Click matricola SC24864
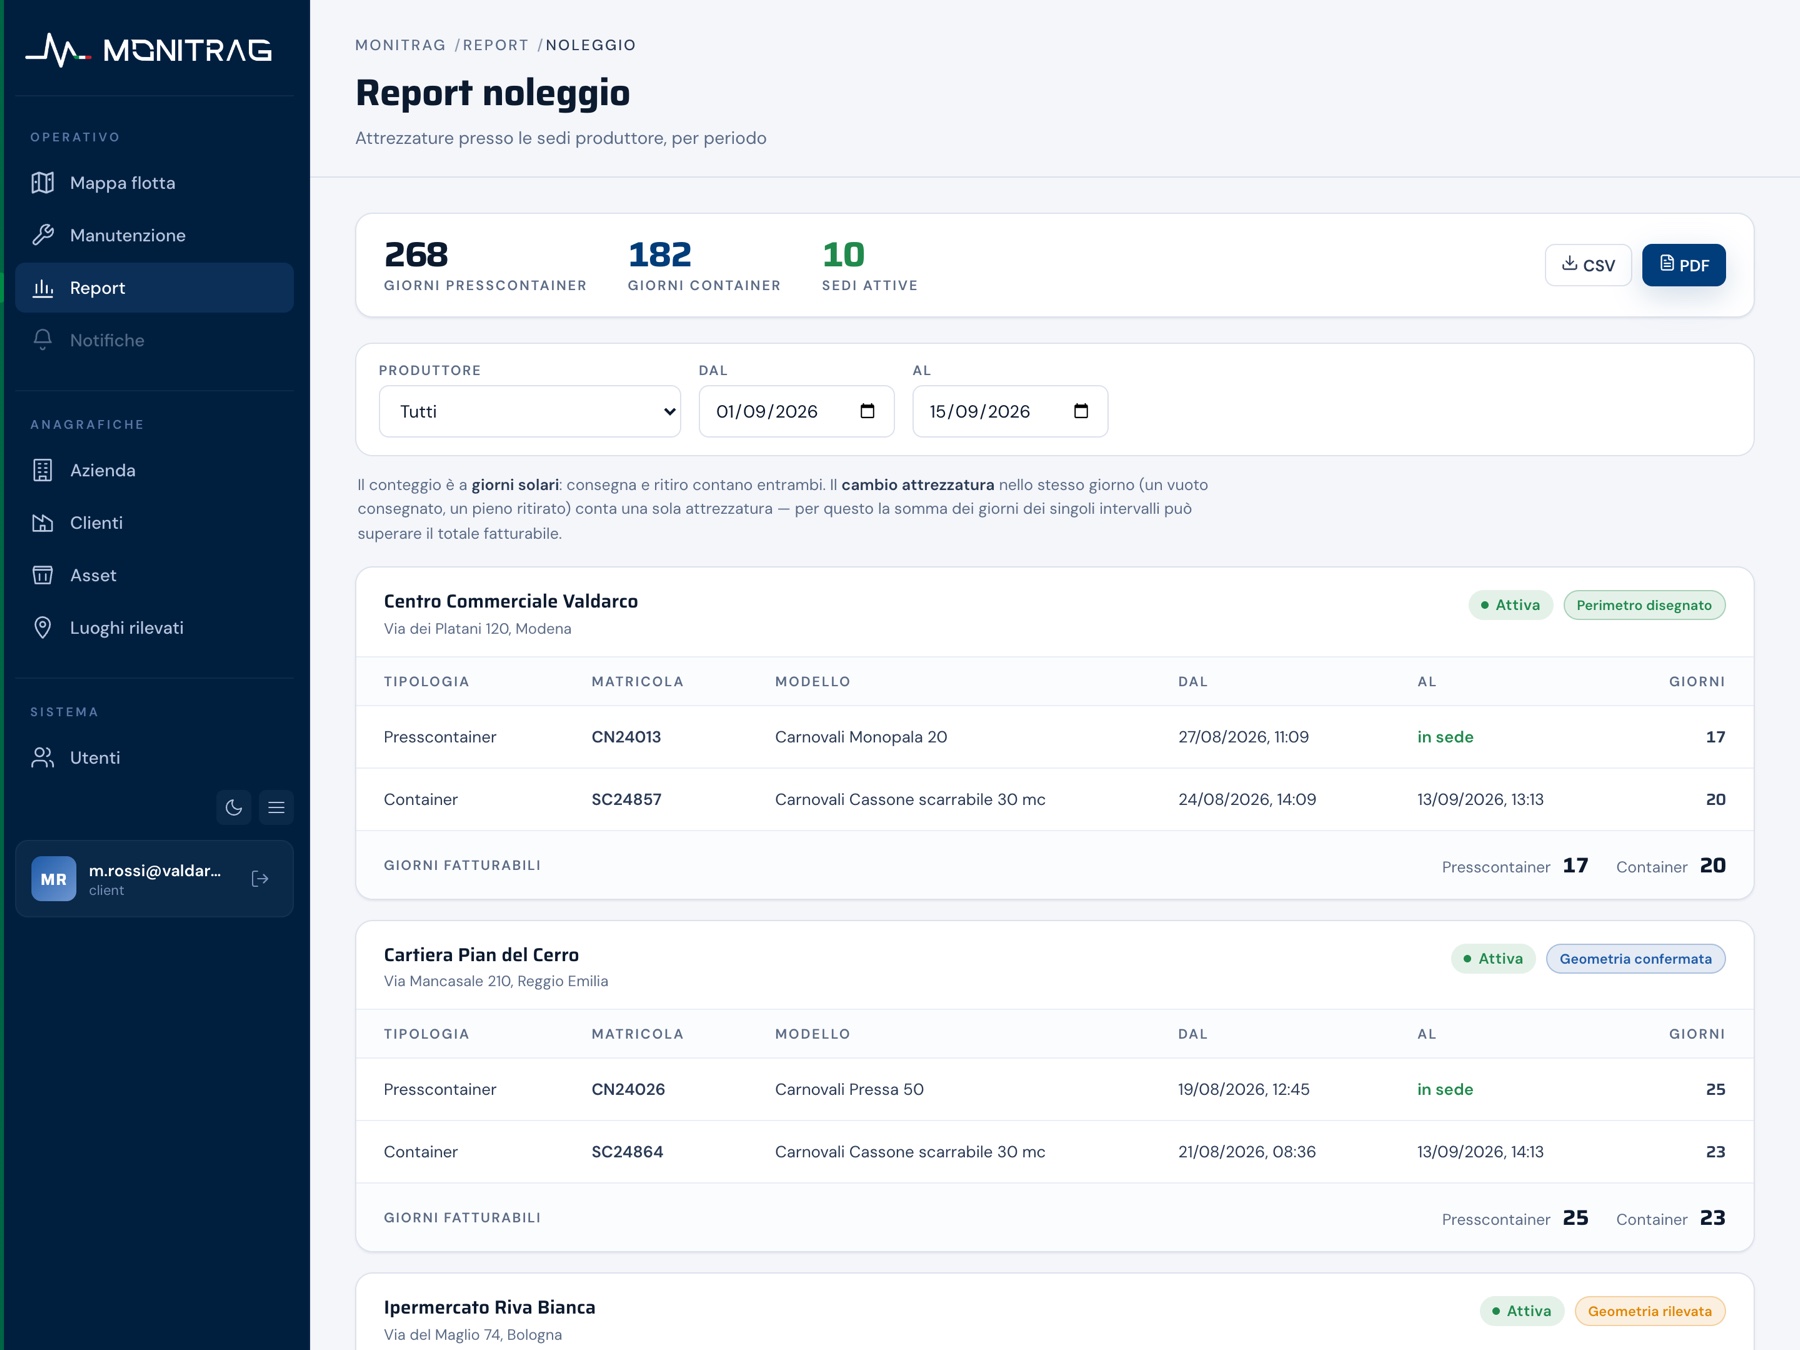1800x1350 pixels. point(627,1152)
